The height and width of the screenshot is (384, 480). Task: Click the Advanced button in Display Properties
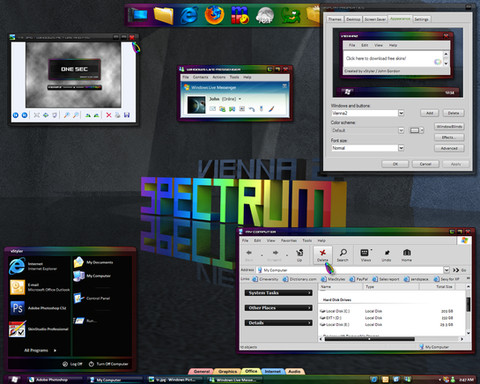pyautogui.click(x=449, y=148)
